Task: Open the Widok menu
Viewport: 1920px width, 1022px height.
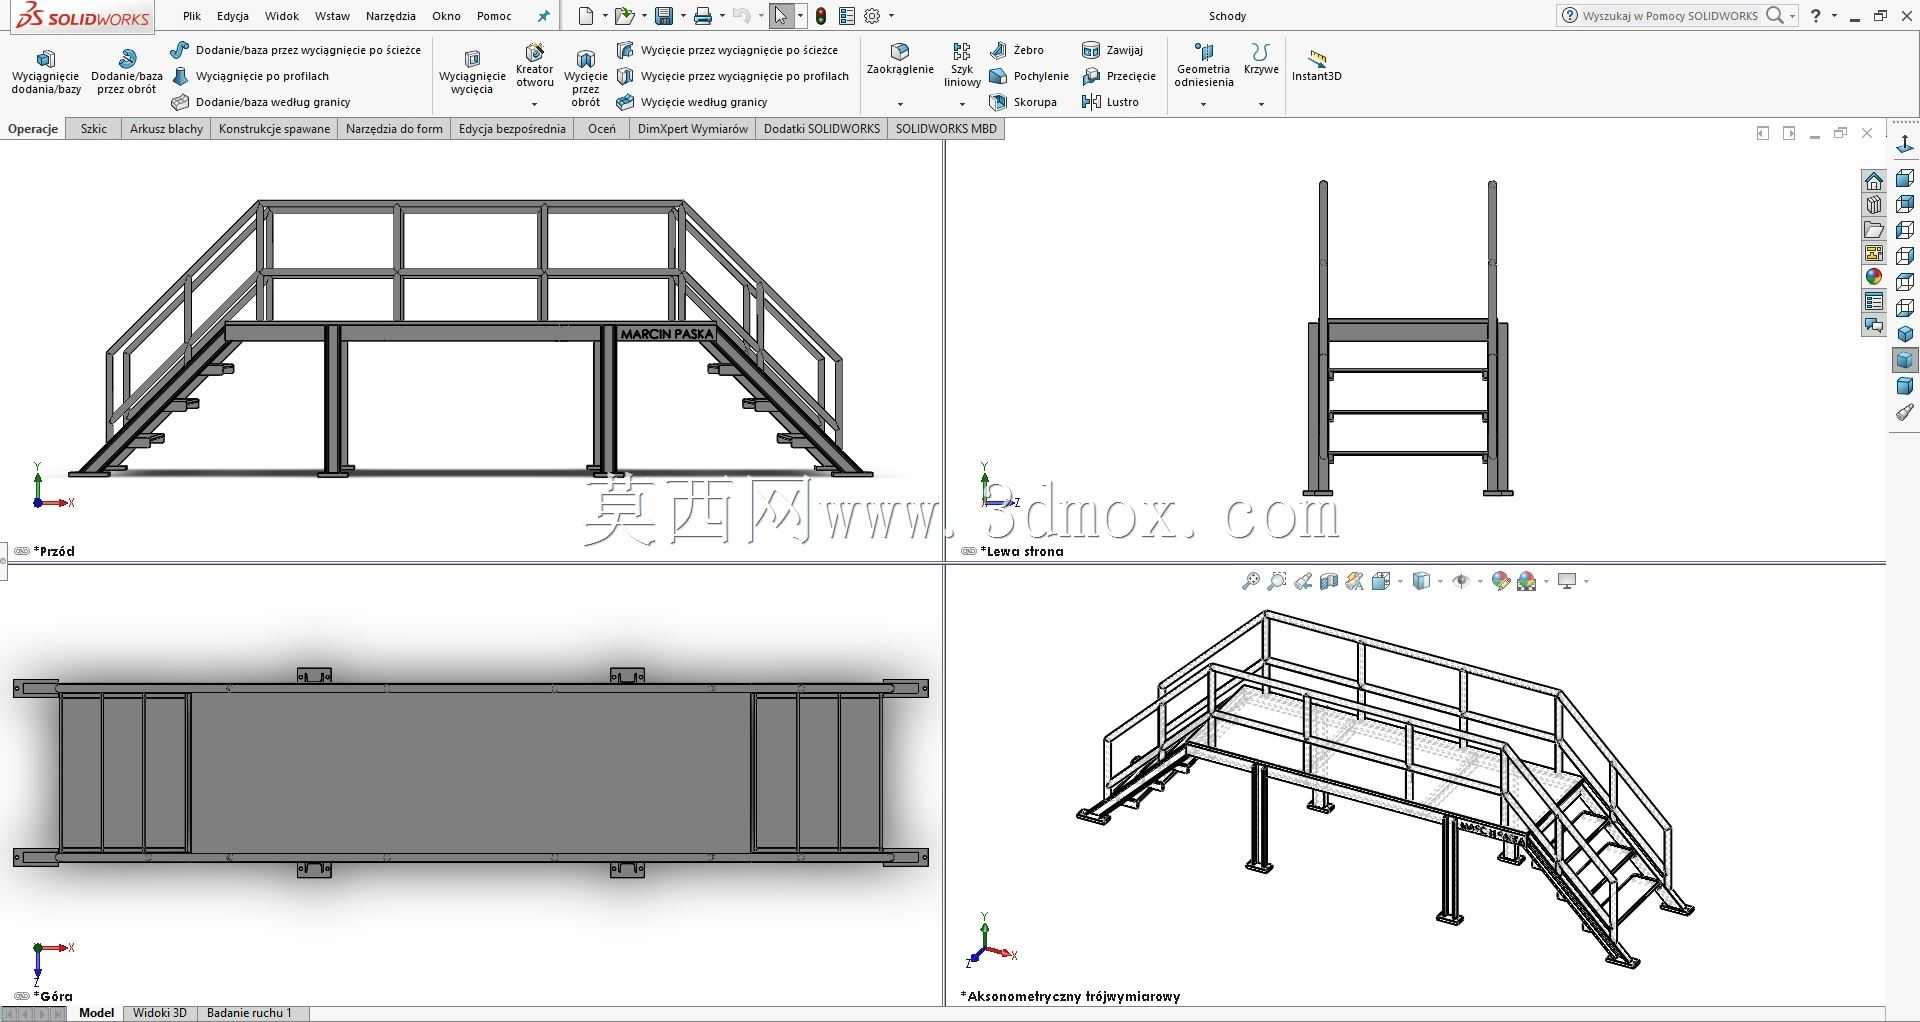Action: tap(282, 16)
